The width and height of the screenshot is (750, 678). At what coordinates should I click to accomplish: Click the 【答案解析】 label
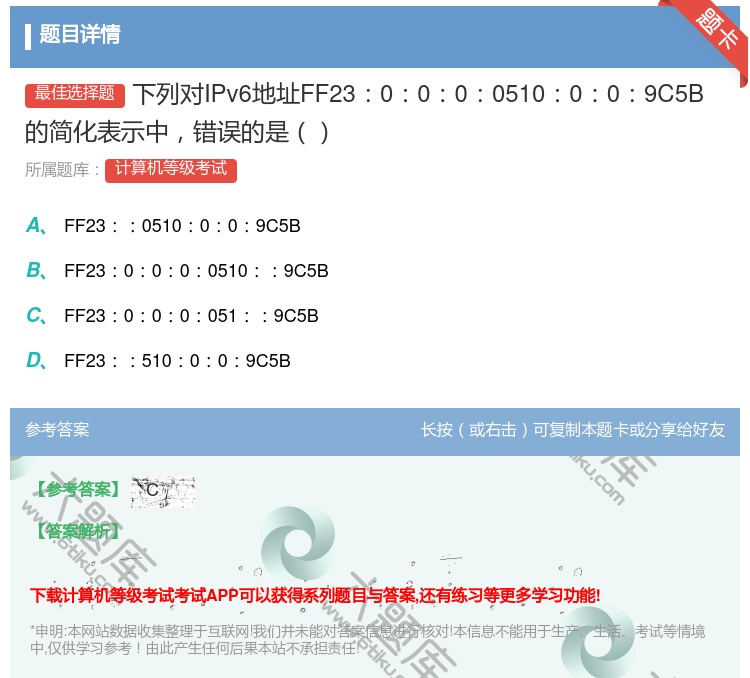pyautogui.click(x=77, y=531)
